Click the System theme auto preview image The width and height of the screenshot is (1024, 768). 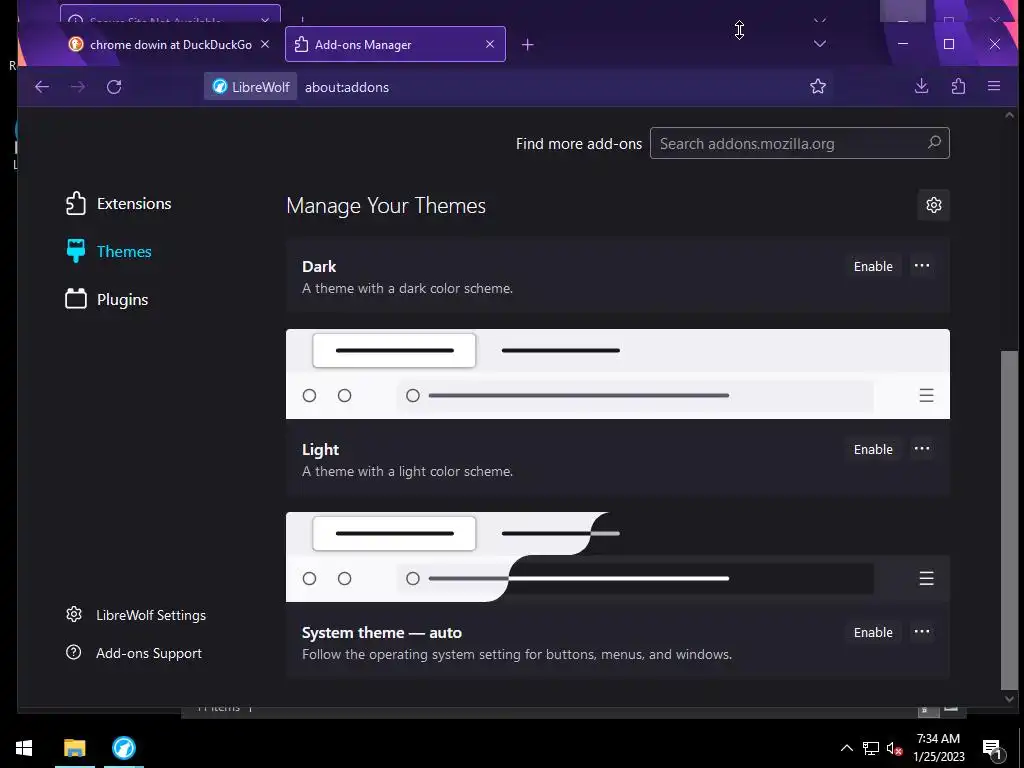click(x=618, y=557)
